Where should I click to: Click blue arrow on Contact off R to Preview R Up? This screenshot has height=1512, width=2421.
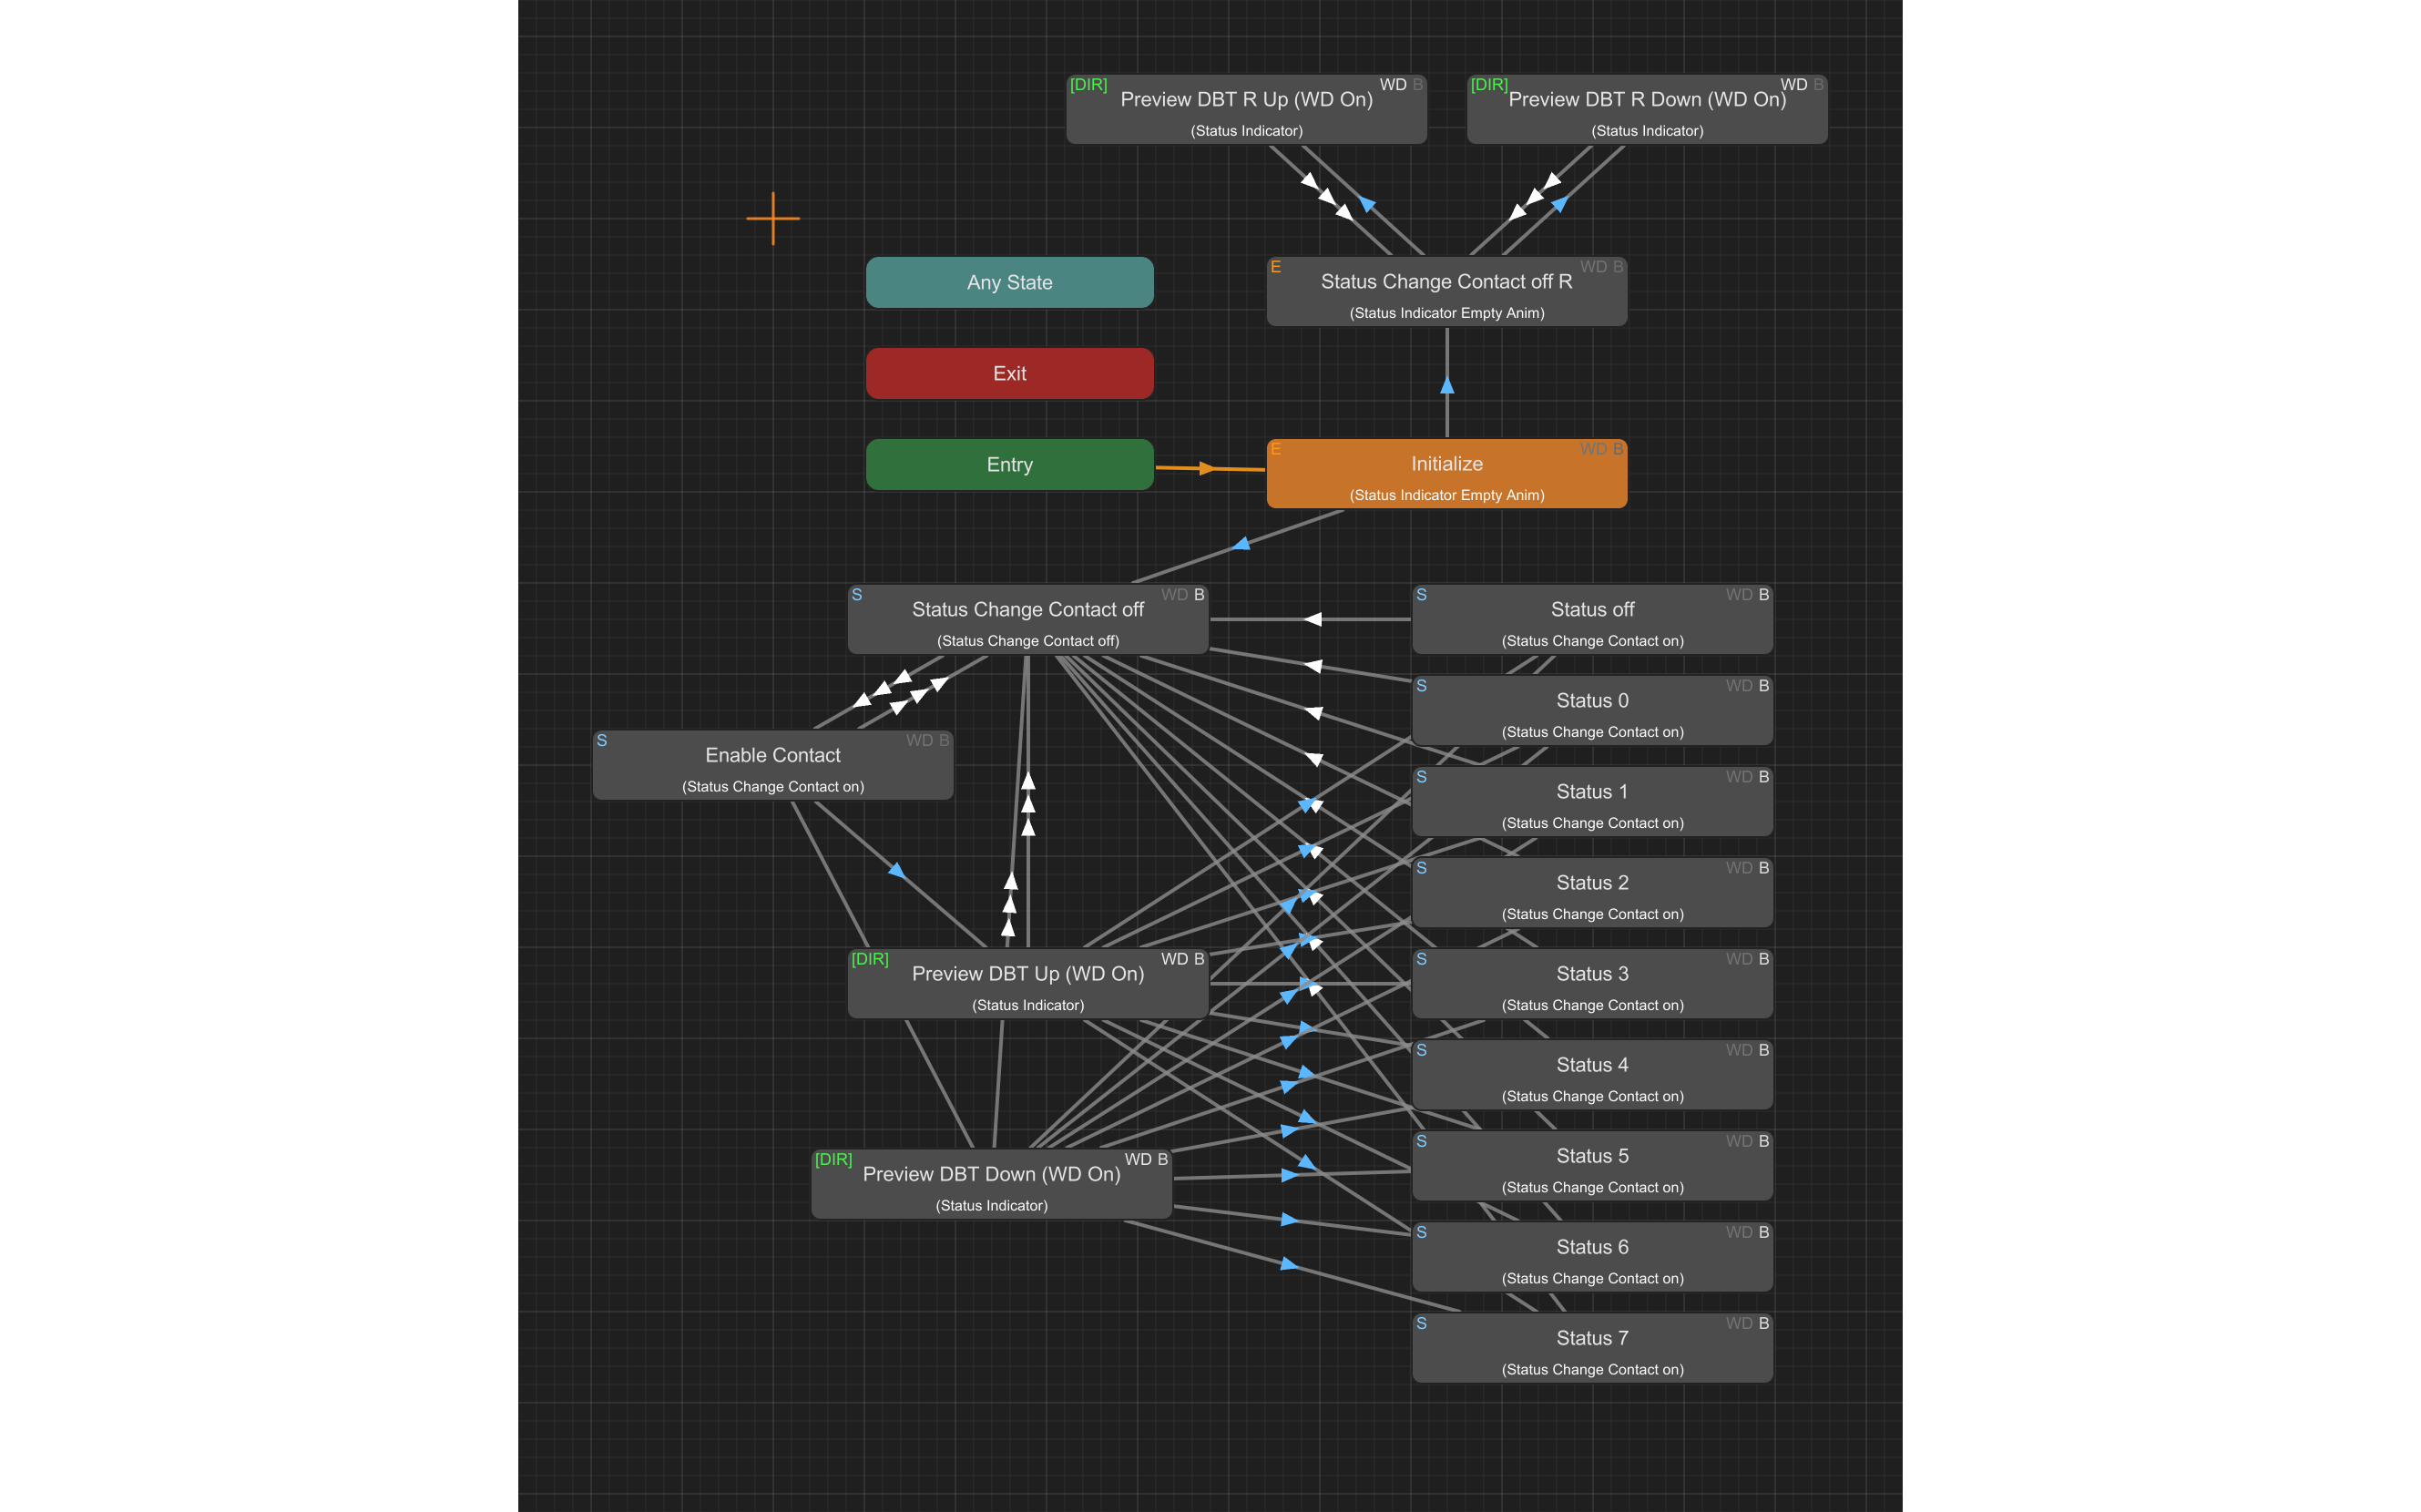click(1367, 204)
